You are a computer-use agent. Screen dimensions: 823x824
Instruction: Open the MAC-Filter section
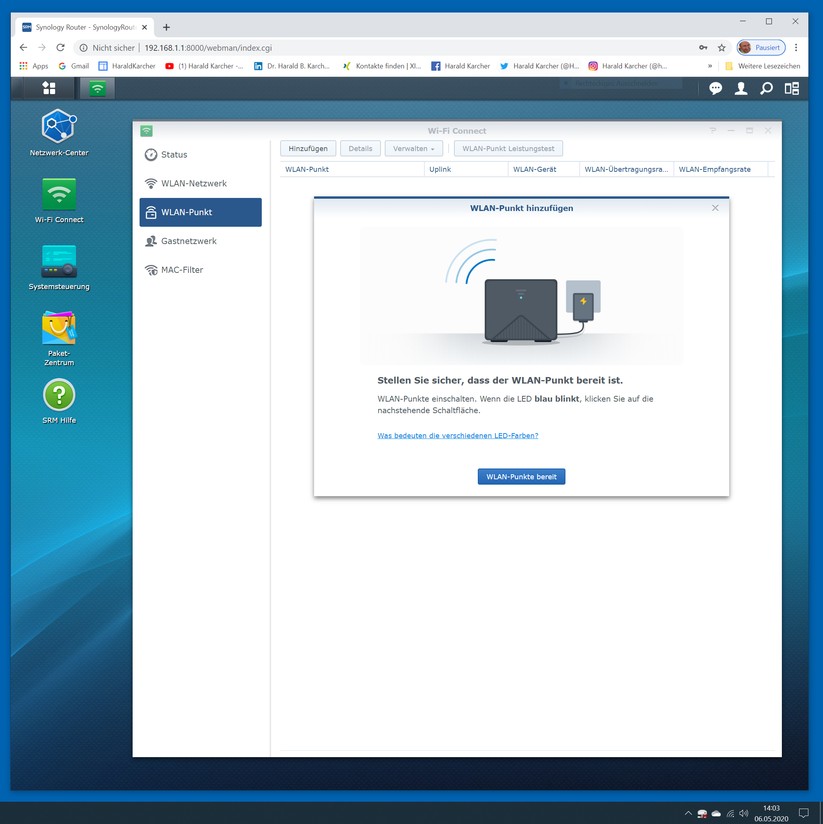click(x=181, y=270)
